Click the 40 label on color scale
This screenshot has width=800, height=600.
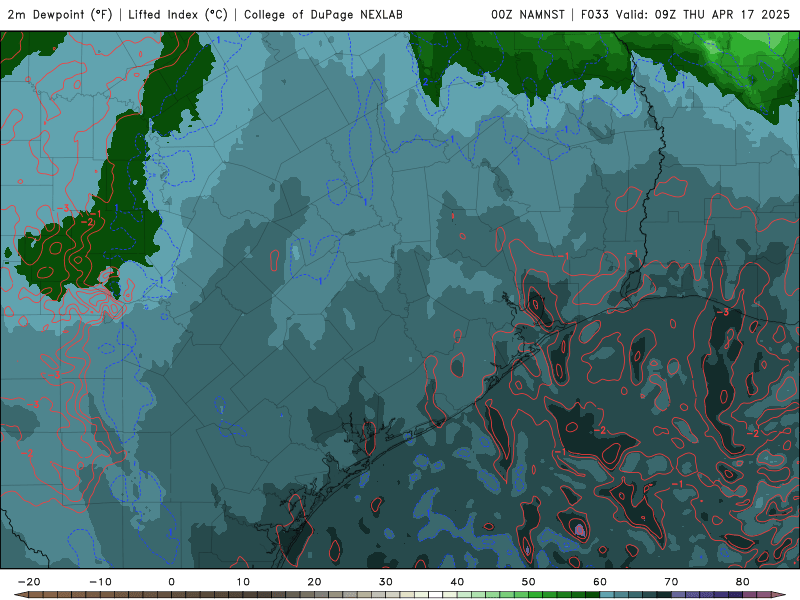click(x=457, y=582)
